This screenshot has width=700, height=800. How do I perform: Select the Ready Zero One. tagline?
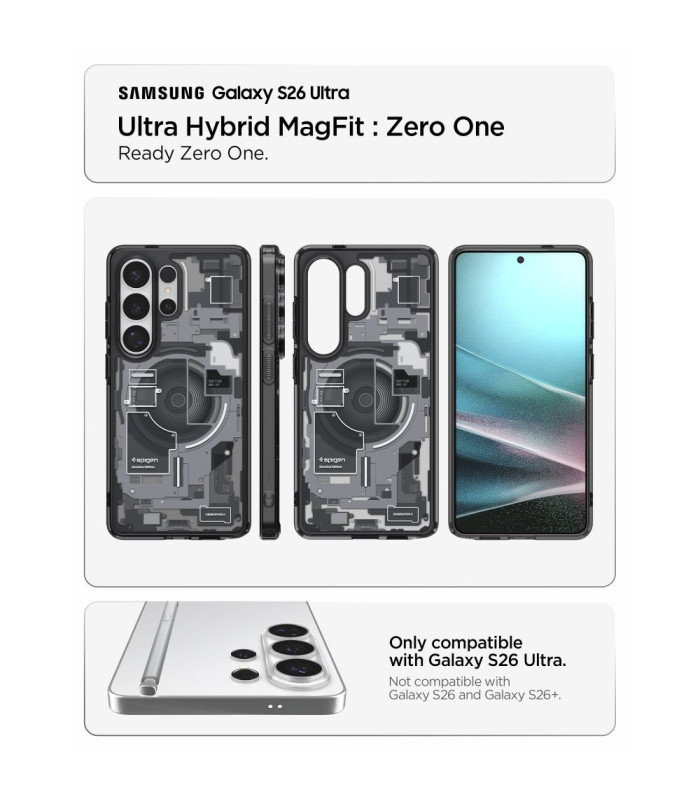[193, 154]
